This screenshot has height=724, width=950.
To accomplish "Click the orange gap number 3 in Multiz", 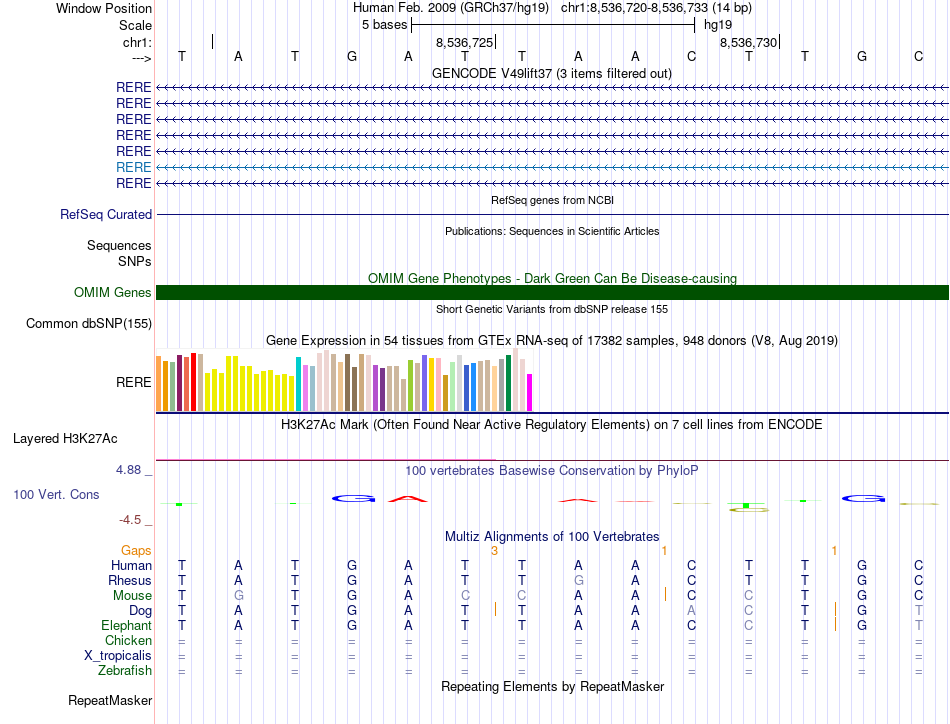I will [494, 551].
